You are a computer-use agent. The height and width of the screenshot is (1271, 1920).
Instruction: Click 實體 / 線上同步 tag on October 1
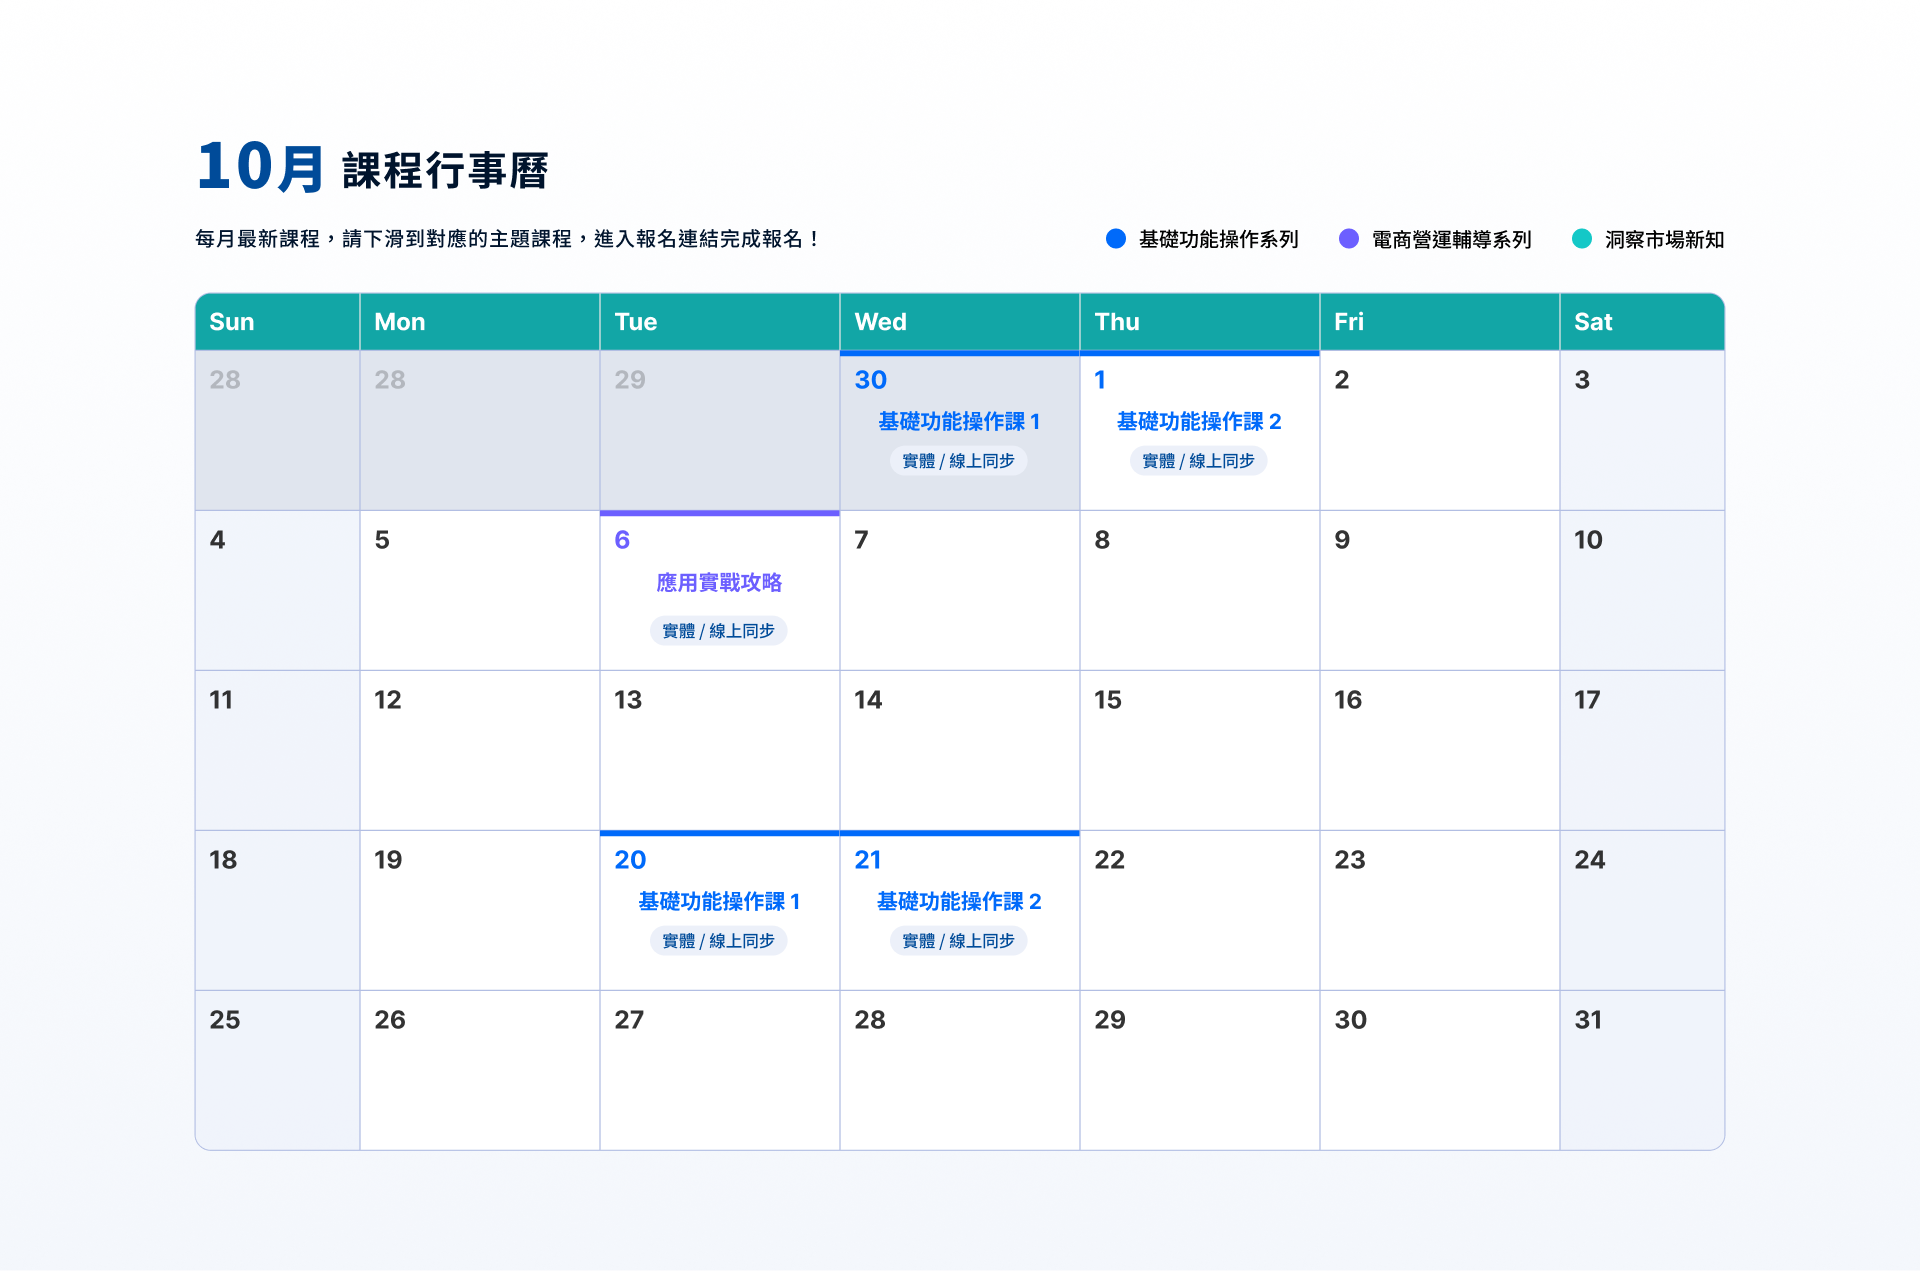click(1199, 461)
